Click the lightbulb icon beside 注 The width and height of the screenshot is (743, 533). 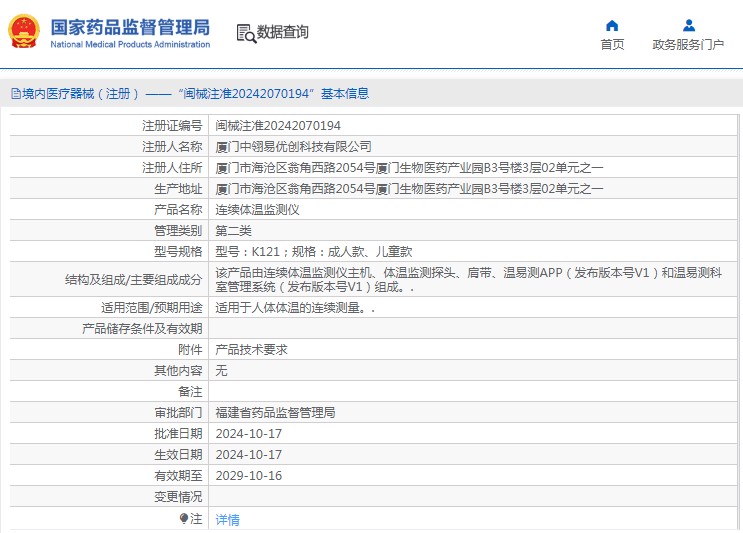184,519
